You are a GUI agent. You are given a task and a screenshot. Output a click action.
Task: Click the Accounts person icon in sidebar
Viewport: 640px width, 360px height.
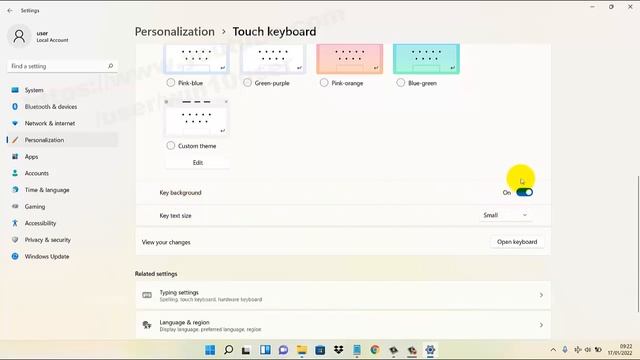coord(15,173)
